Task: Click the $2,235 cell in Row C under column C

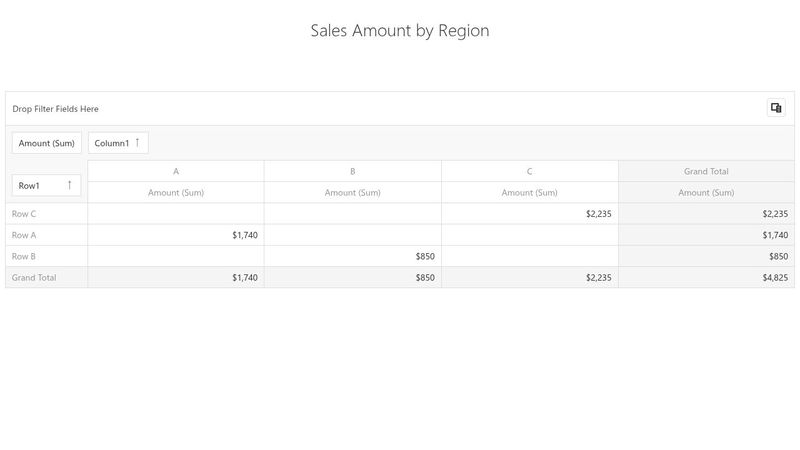Action: point(598,213)
